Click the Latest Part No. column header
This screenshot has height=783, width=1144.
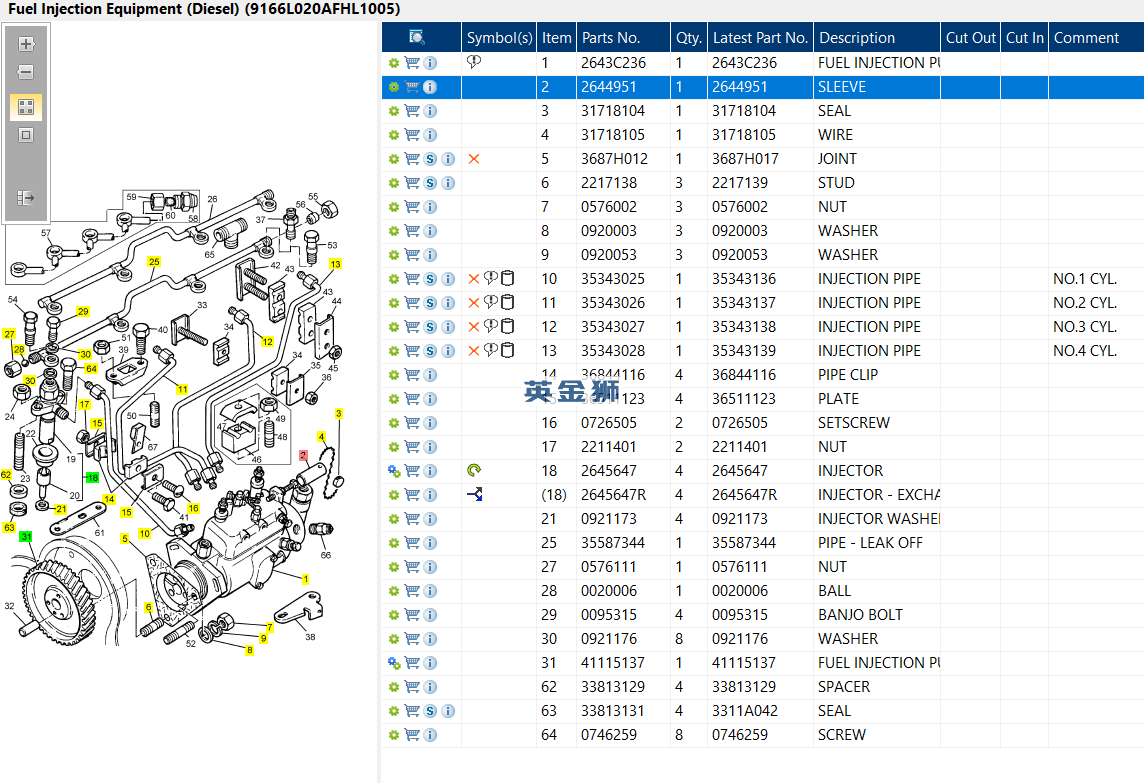coord(760,37)
